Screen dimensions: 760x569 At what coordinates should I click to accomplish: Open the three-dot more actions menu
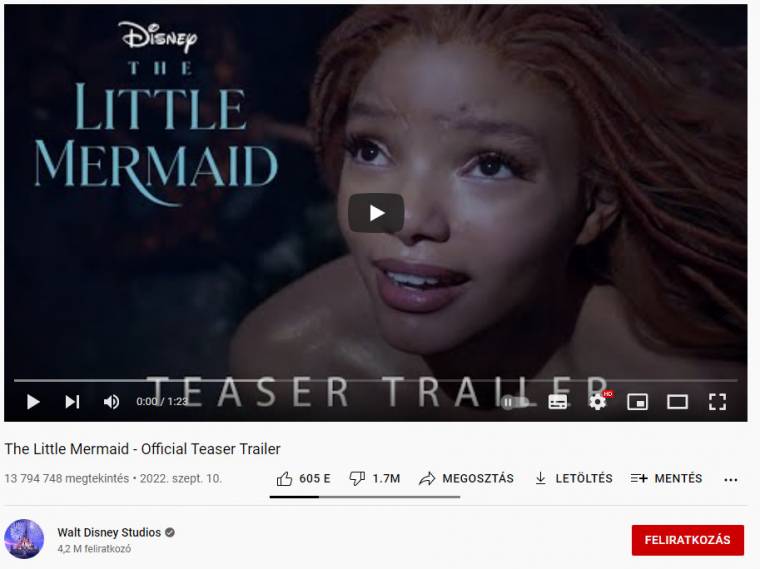[730, 480]
